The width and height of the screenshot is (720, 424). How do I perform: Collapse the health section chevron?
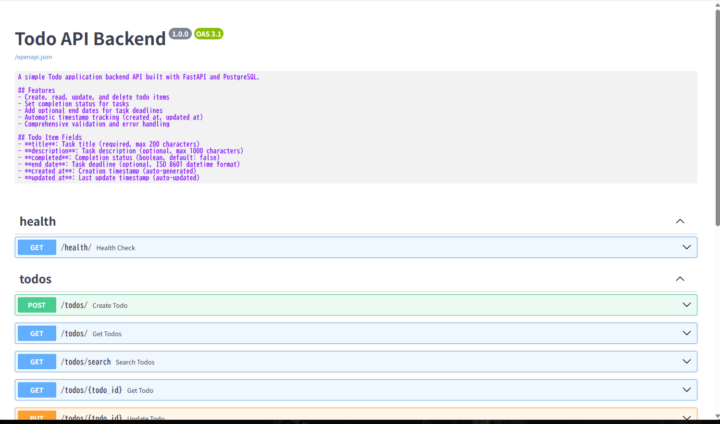point(680,221)
